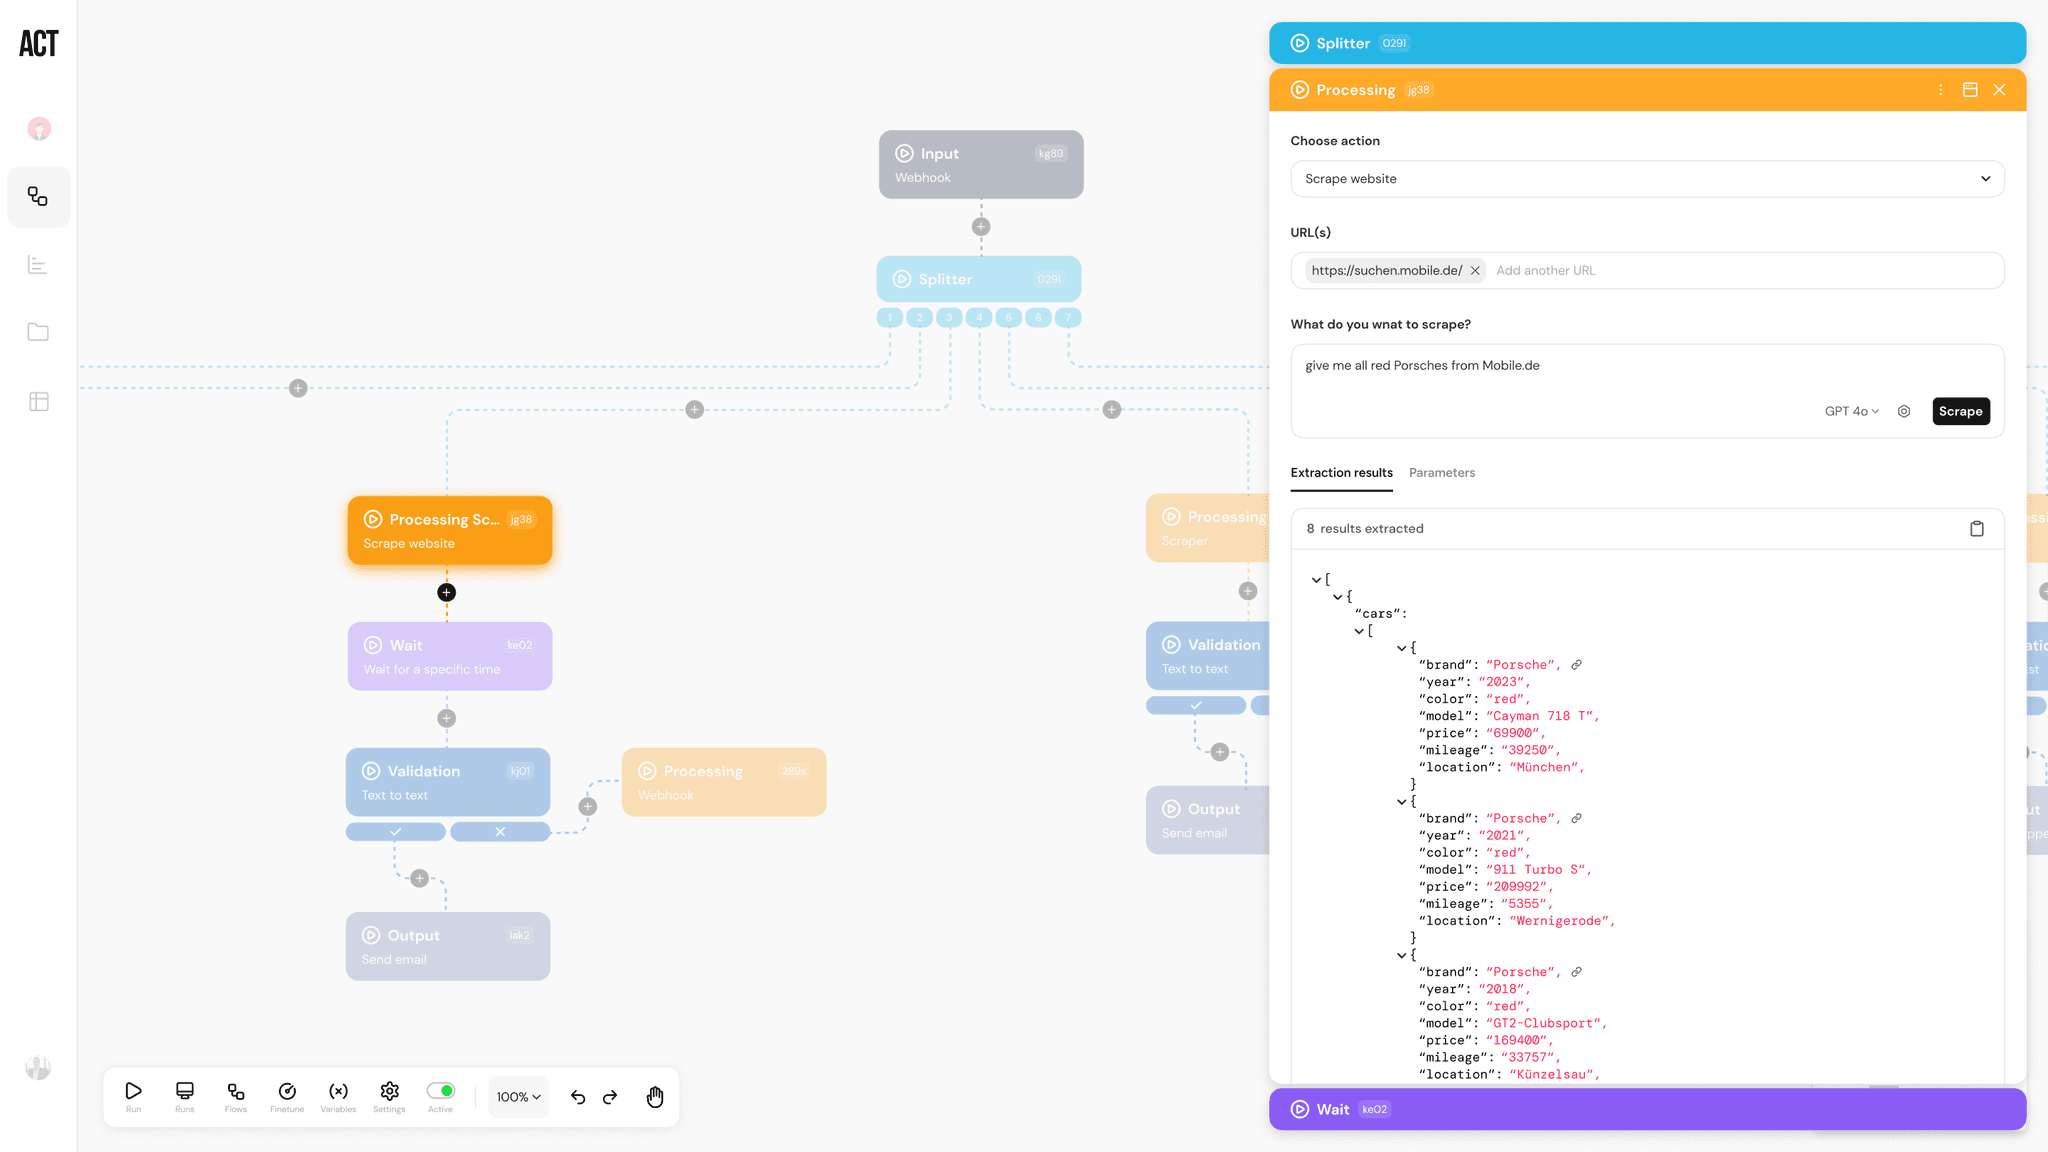
Task: Open the Scrape website action dropdown
Action: pos(1646,179)
